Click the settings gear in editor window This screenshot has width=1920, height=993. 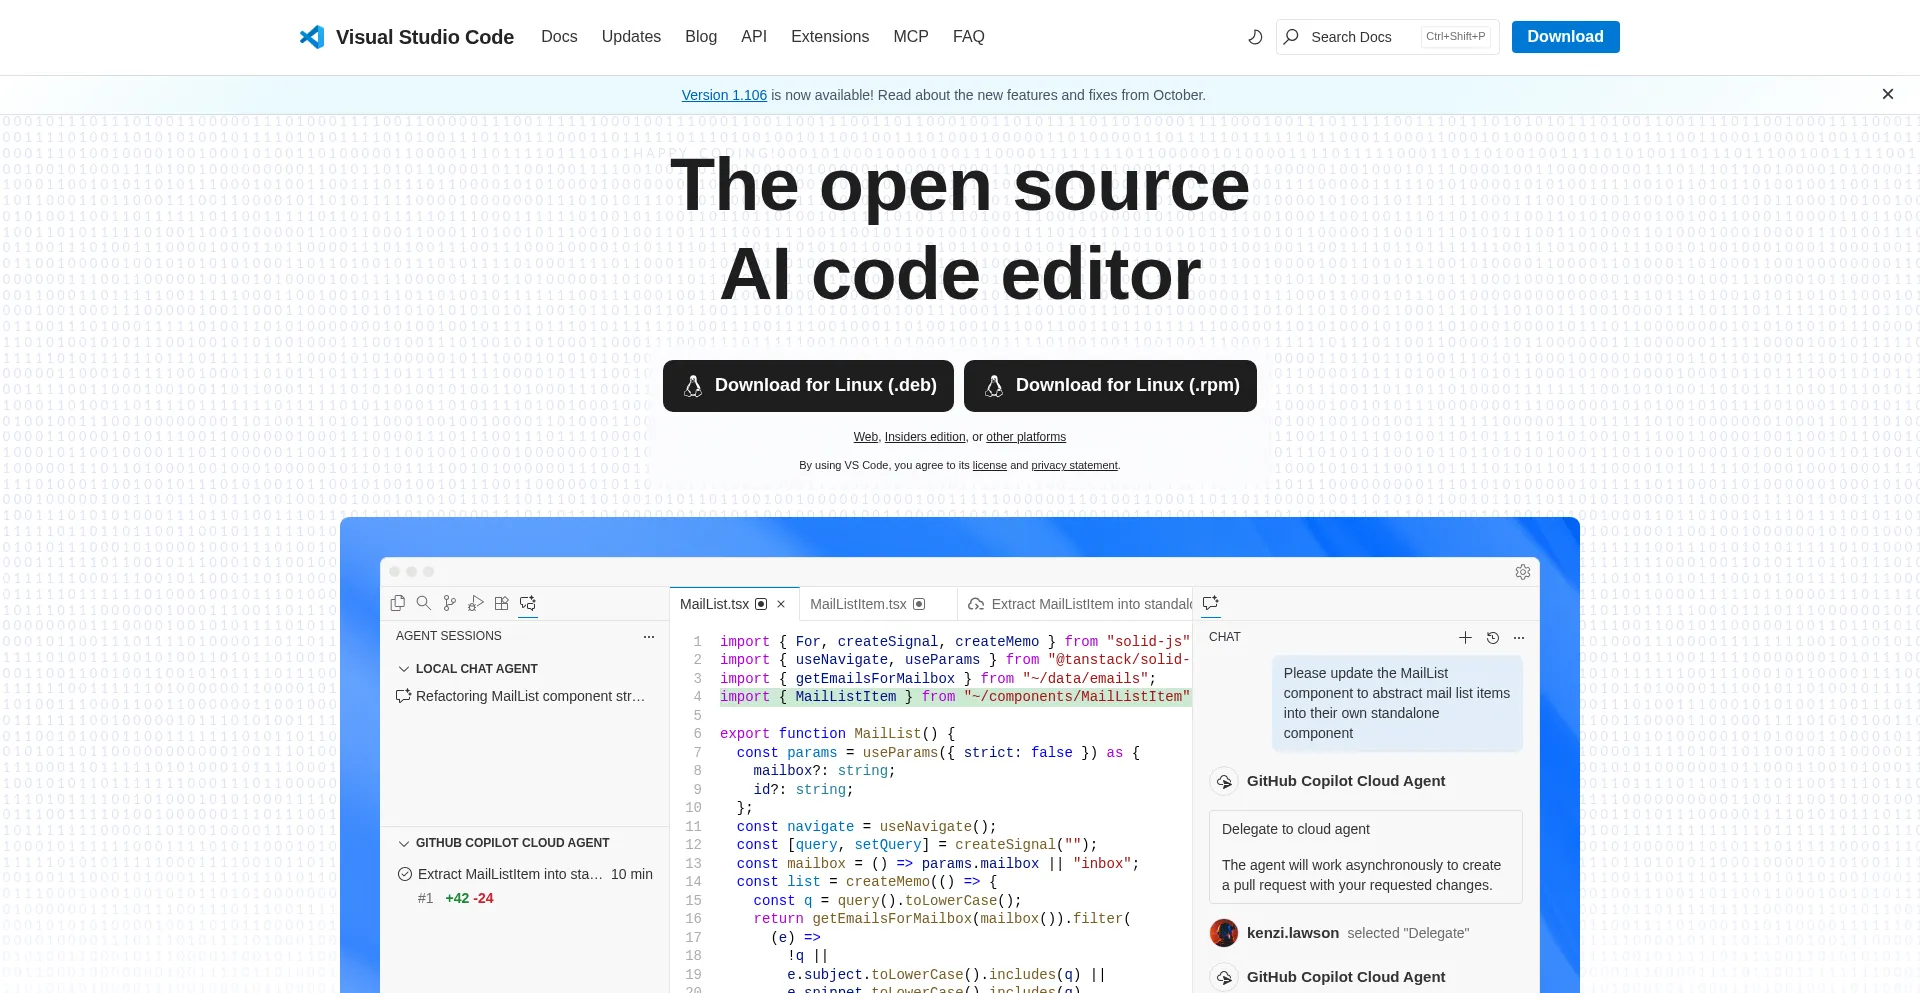click(1522, 572)
